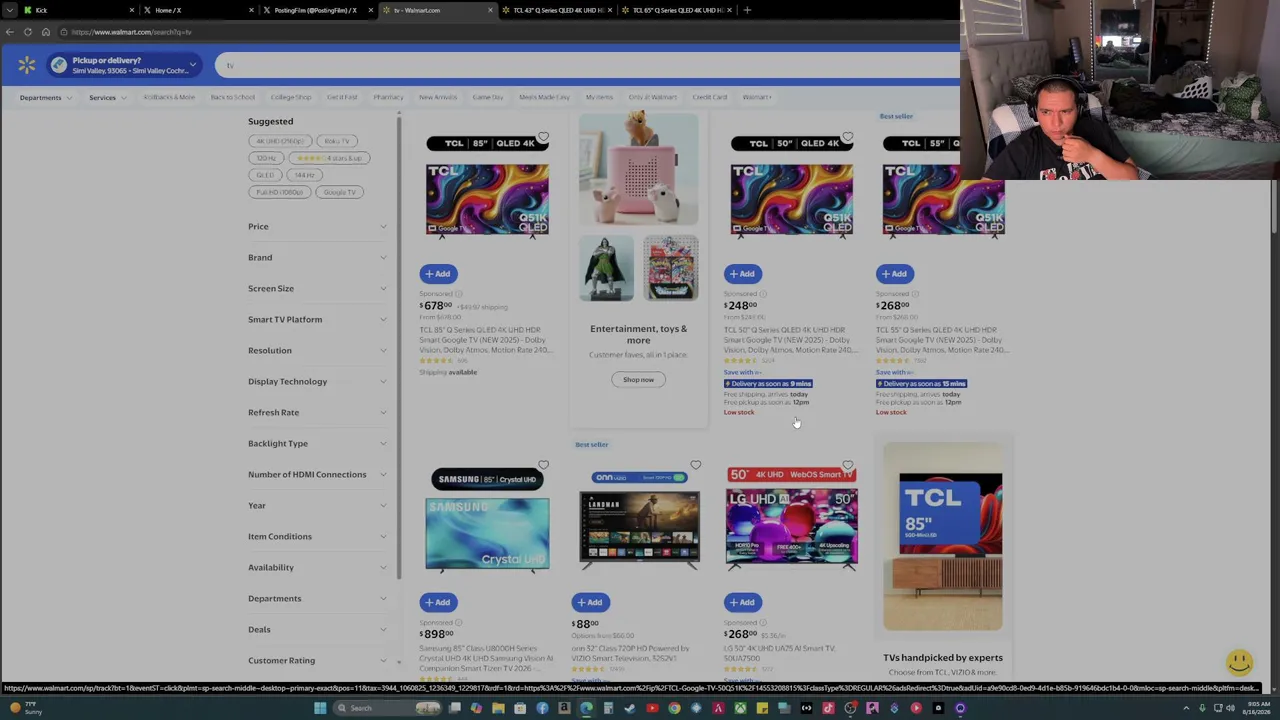Click the browser address bar URL
This screenshot has height=720, width=1280.
click(x=131, y=32)
